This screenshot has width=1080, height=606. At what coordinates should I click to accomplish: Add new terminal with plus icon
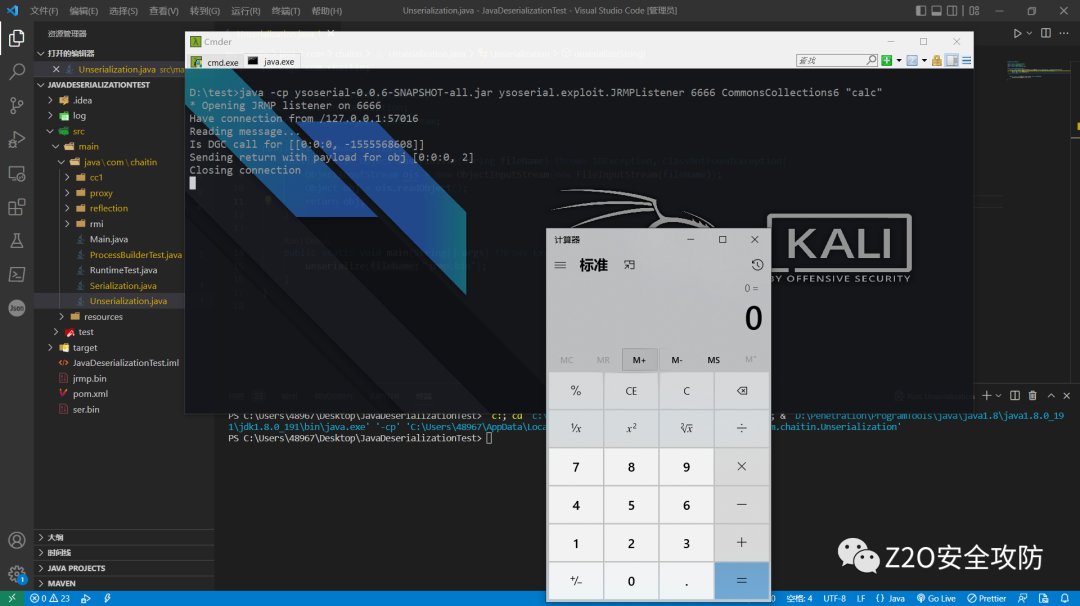(986, 396)
